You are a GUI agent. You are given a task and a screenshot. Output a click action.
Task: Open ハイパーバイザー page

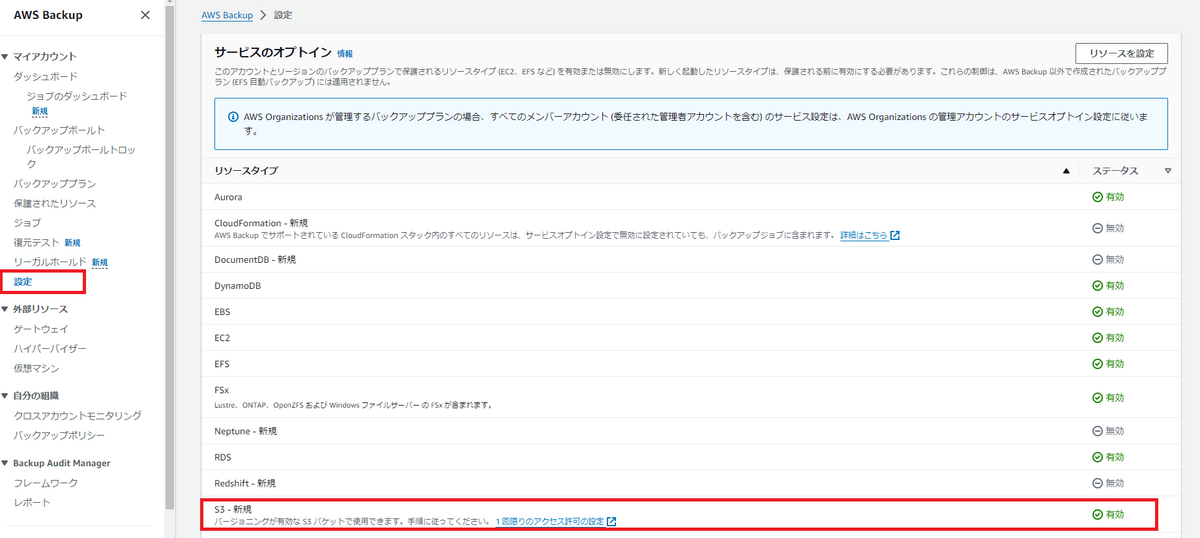click(50, 348)
